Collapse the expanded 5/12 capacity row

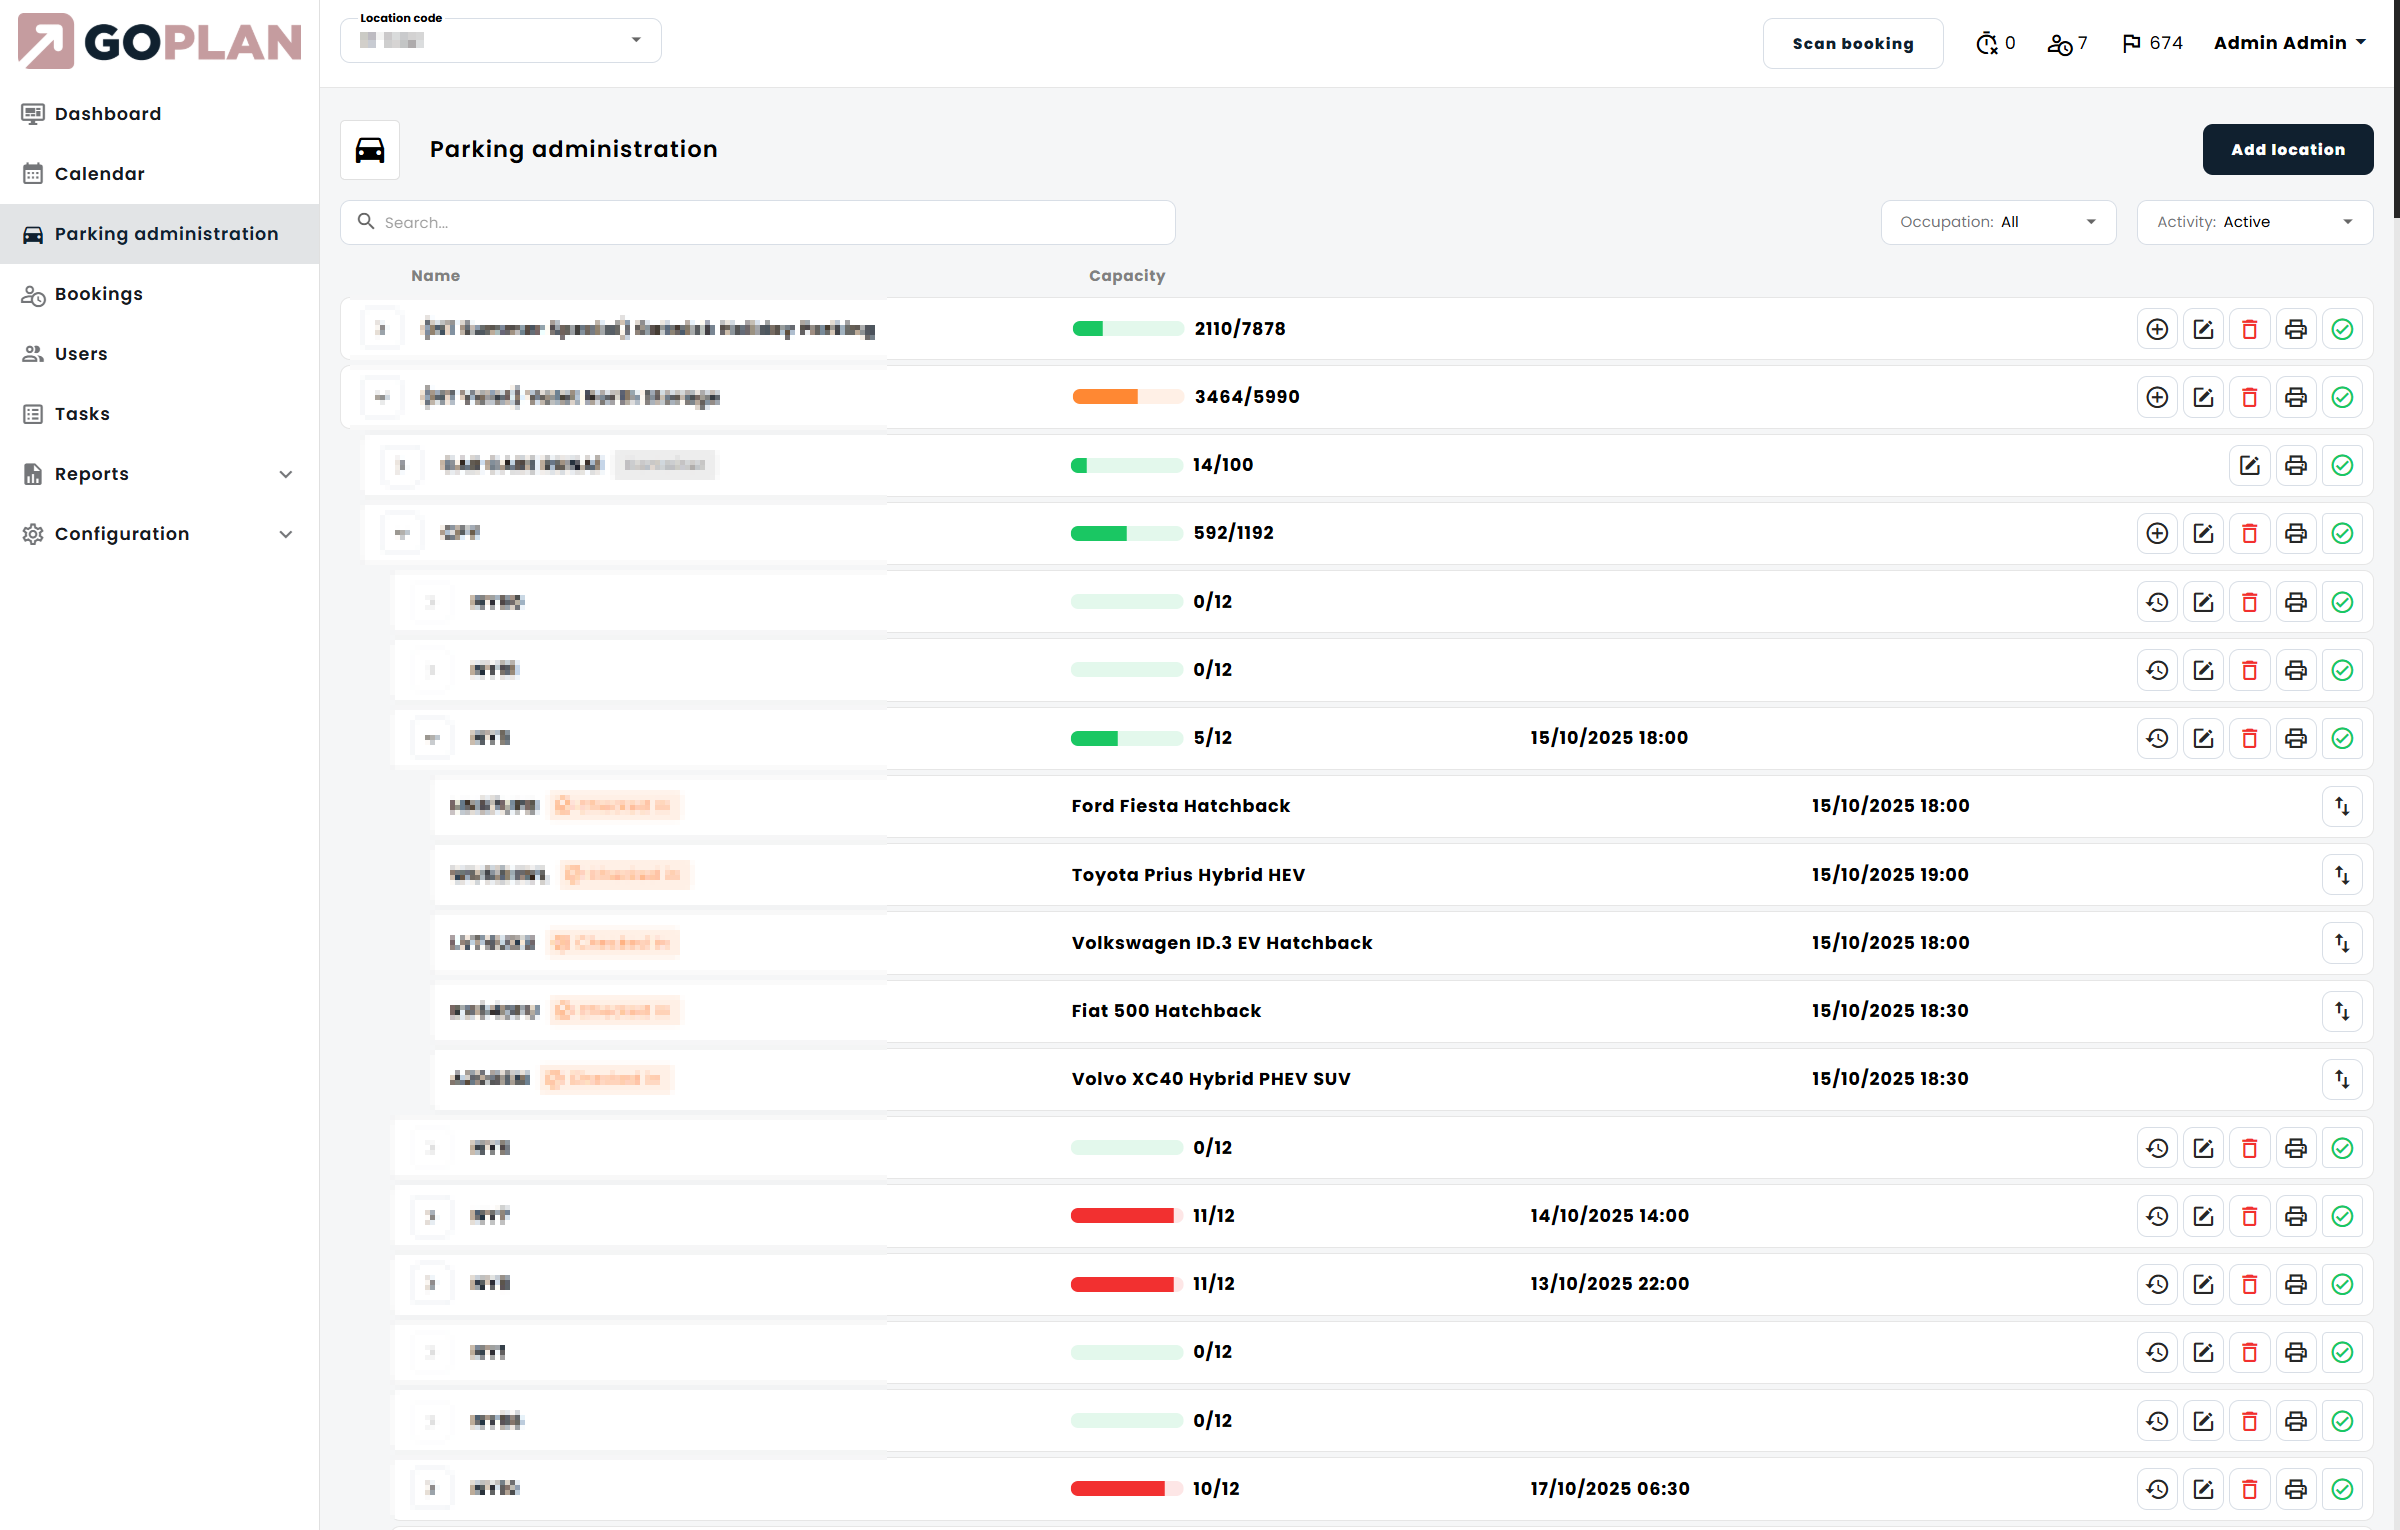(x=432, y=738)
